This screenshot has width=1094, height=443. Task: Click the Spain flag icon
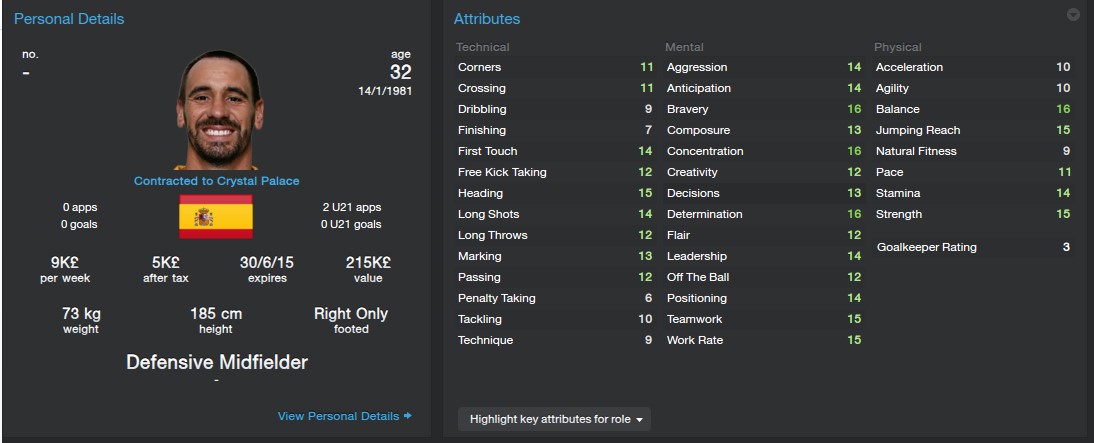216,216
